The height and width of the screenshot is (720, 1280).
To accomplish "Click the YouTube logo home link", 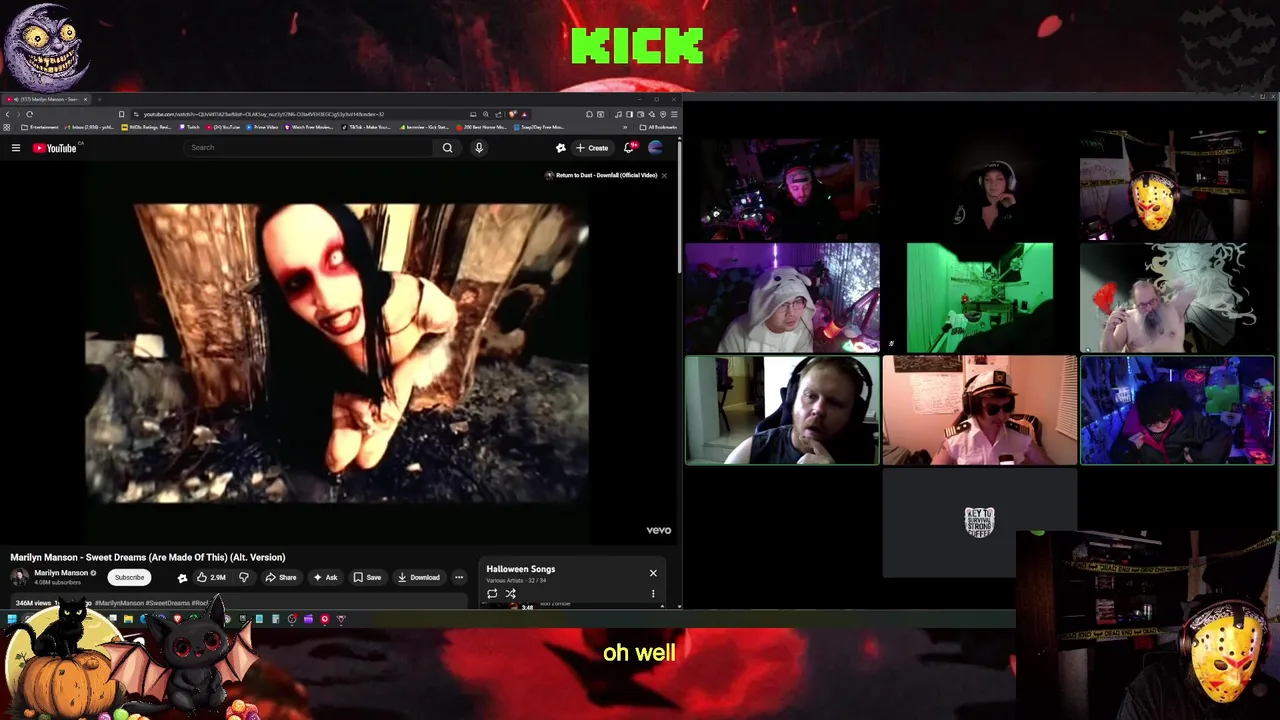I will pos(54,148).
